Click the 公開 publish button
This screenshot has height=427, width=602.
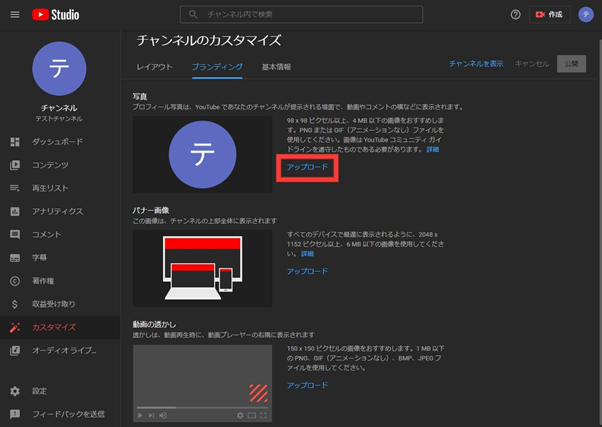coord(571,64)
